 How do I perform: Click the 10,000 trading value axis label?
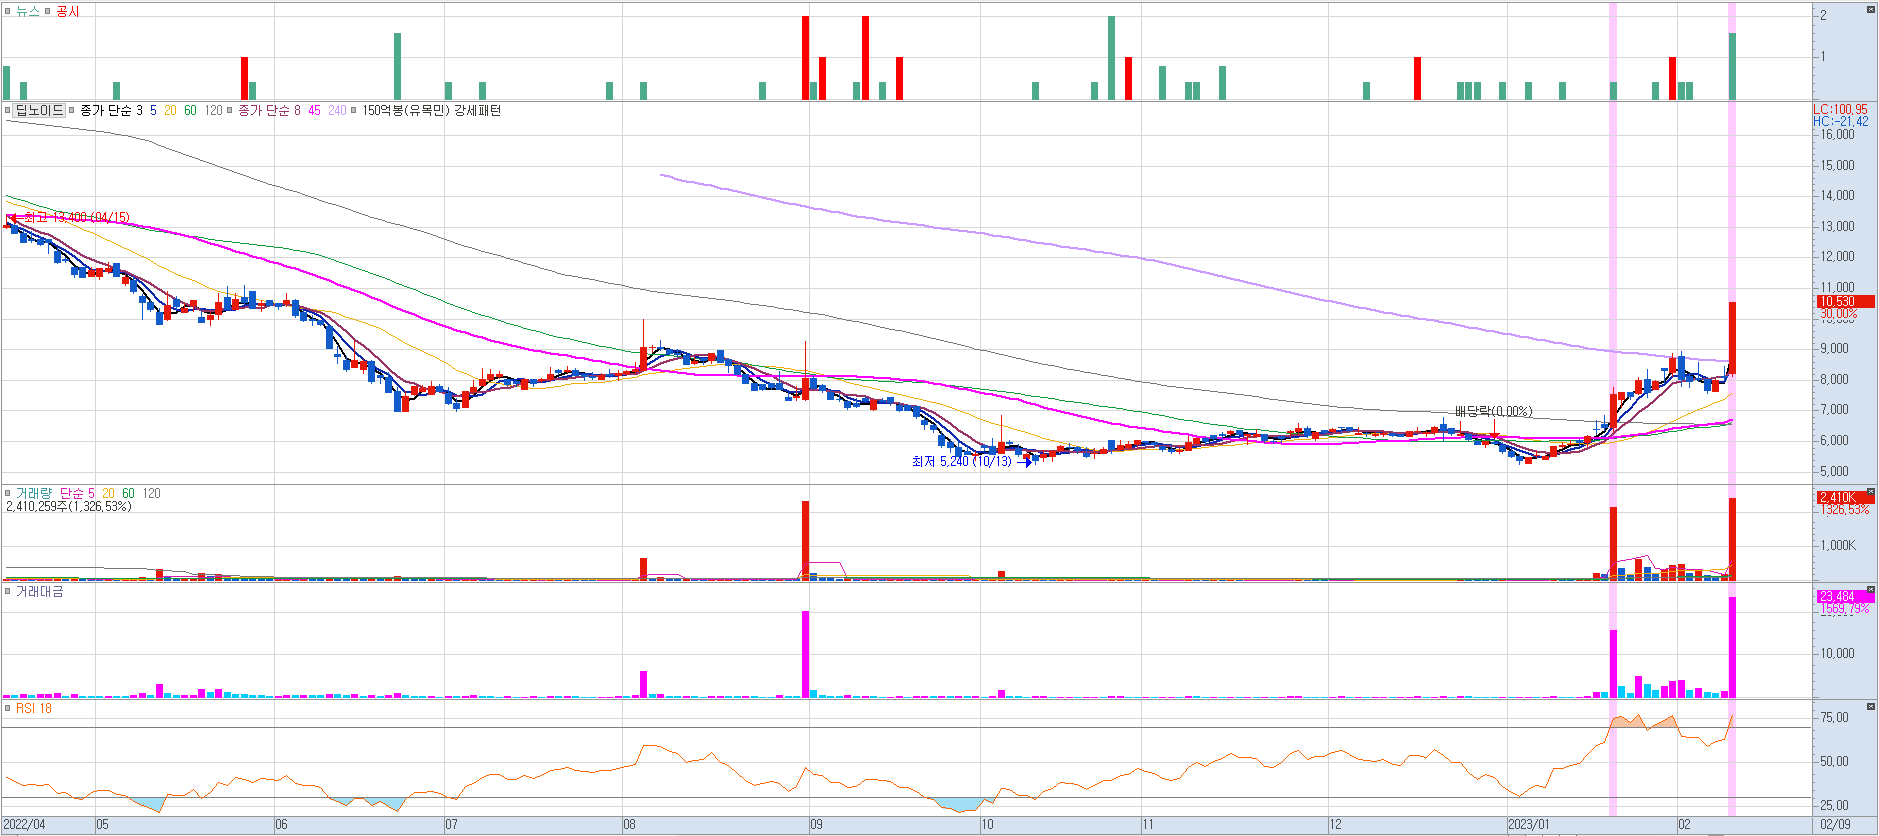[x=1837, y=653]
